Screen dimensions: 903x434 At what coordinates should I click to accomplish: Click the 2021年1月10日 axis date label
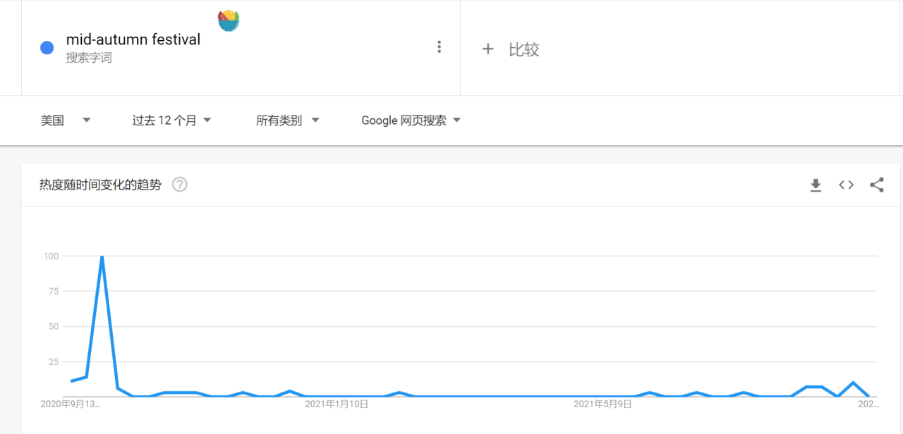click(337, 405)
